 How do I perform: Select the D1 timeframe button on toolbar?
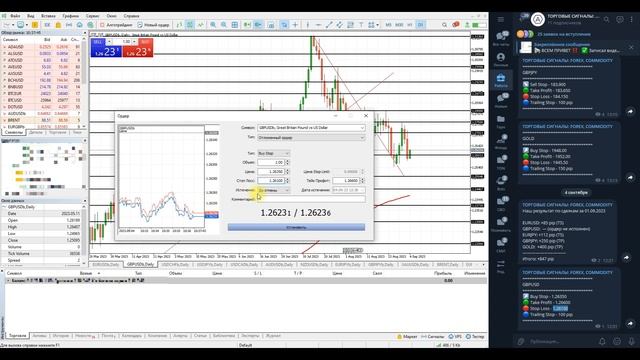pyautogui.click(x=420, y=25)
